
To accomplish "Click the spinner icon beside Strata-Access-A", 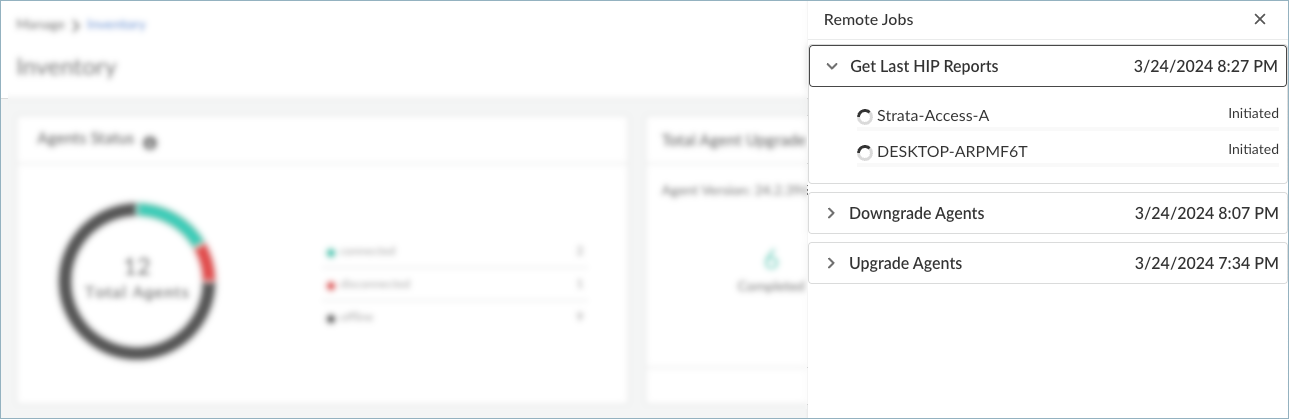I will coord(865,116).
